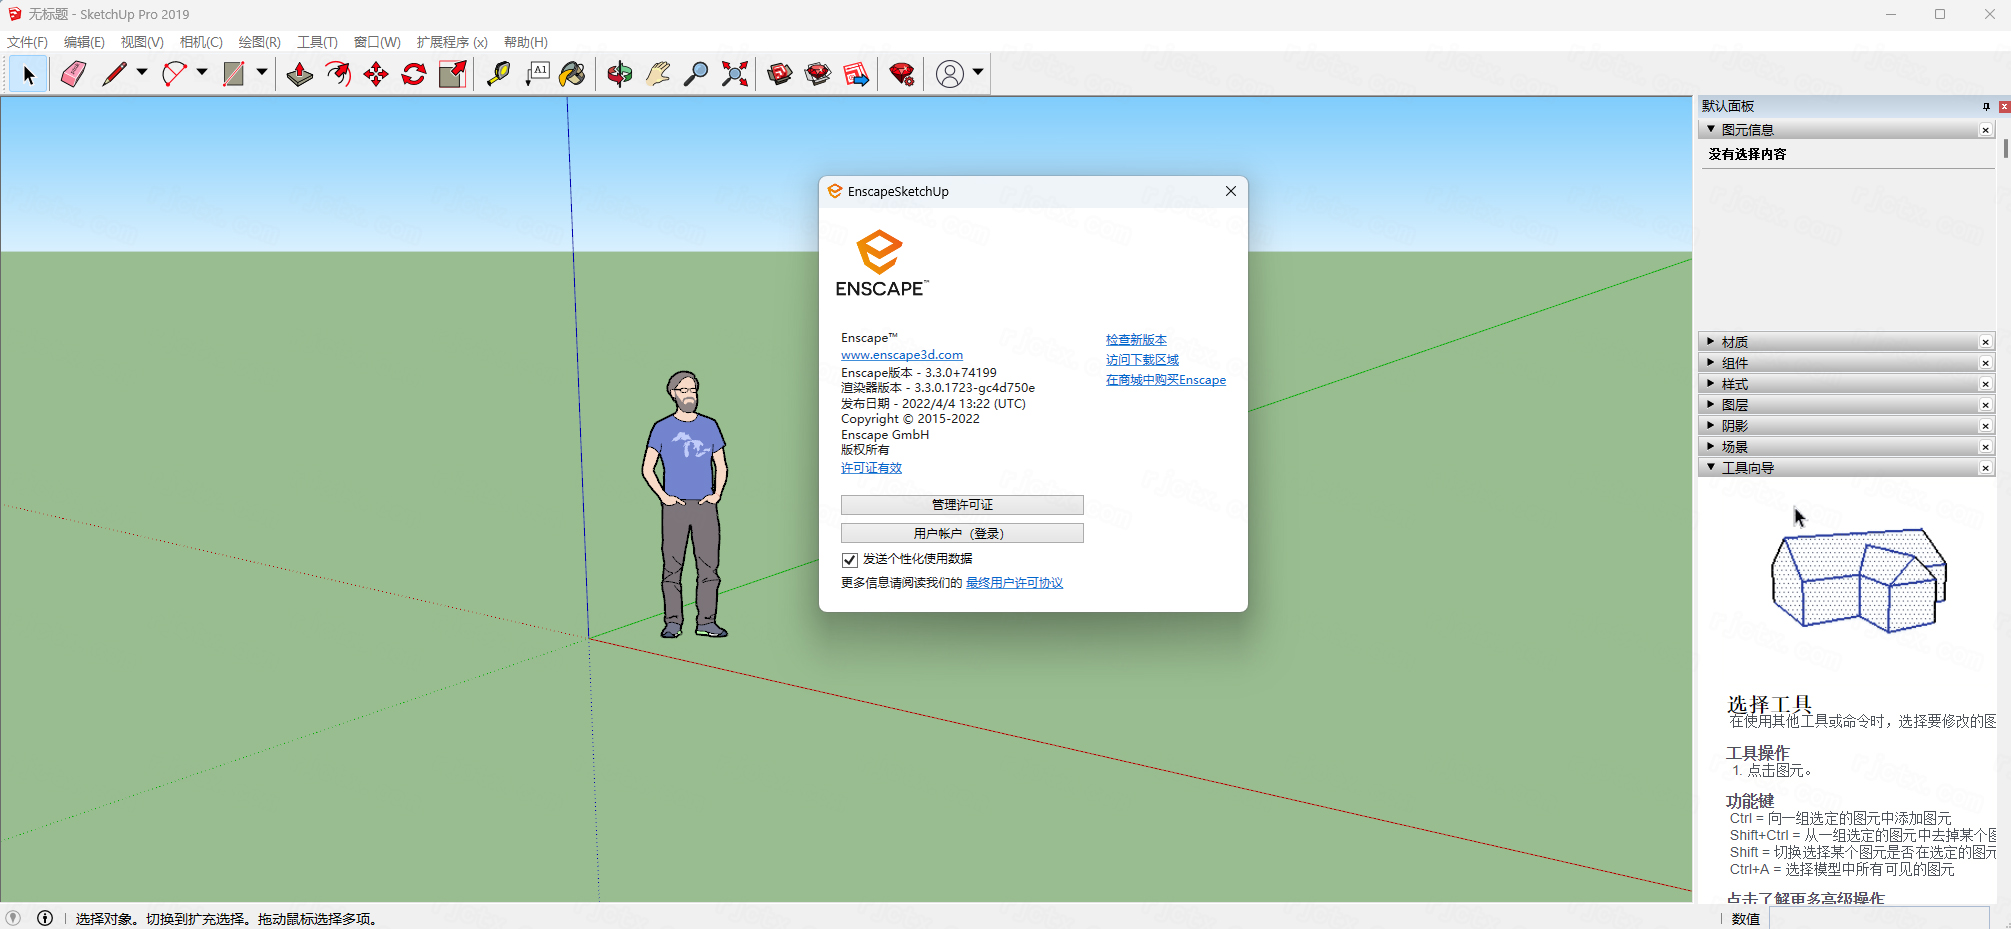Click the user account profile icon

click(950, 74)
